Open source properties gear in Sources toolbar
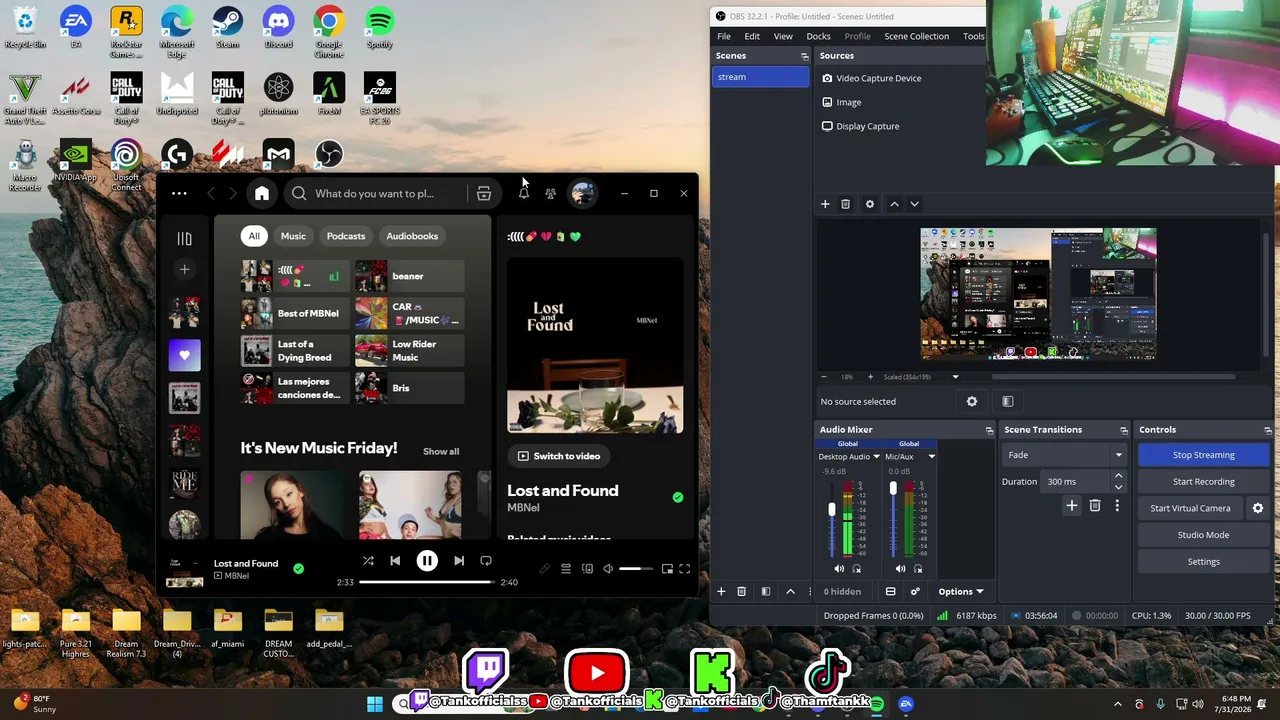 (x=870, y=204)
